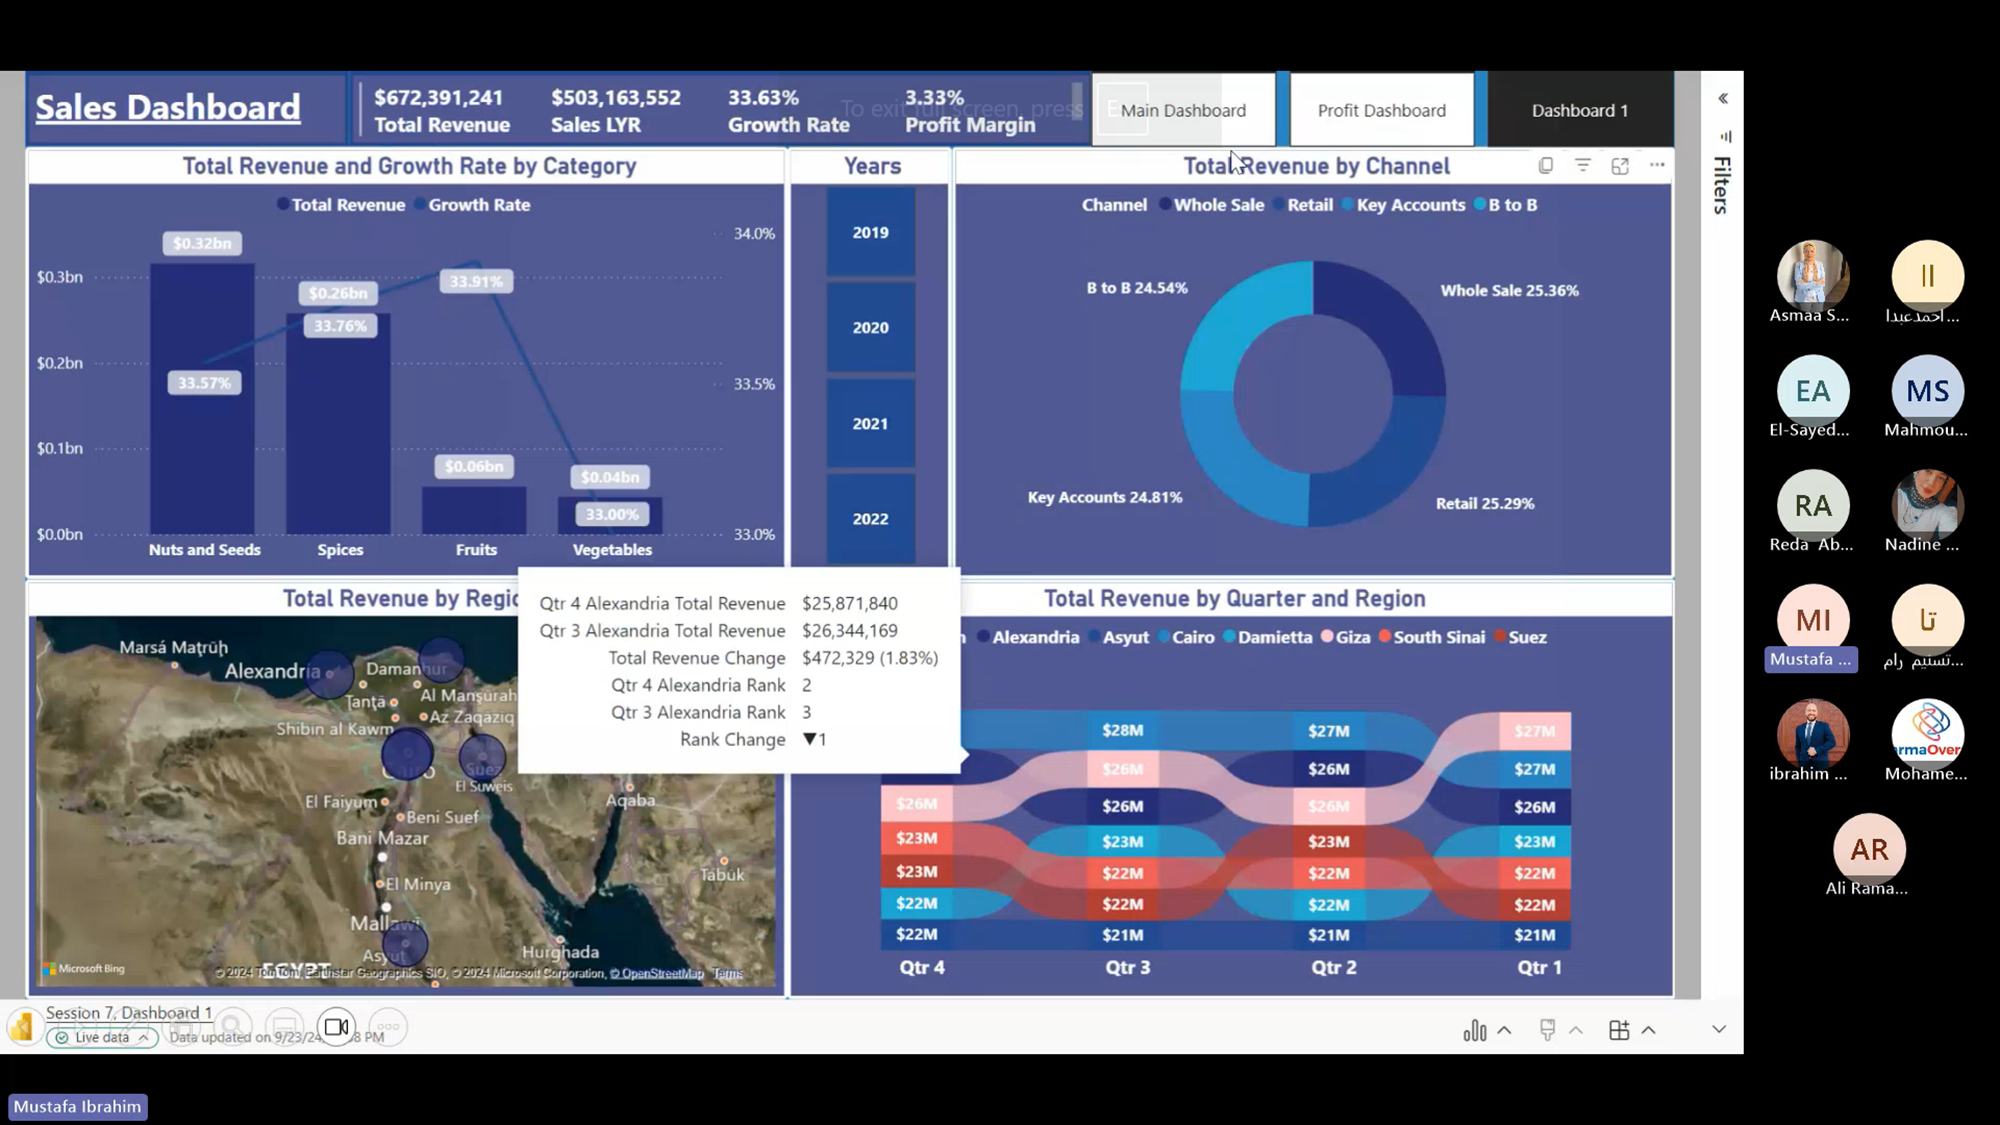Screen dimensions: 2000x1125
Task: Select year 2020 in the Years slicer
Action: click(x=870, y=327)
